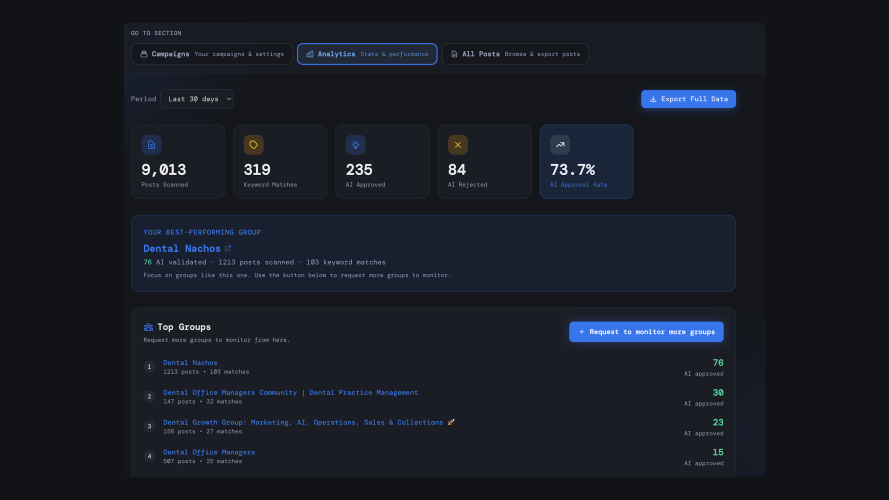
Task: Click the 'Go to section' label
Action: 156,33
